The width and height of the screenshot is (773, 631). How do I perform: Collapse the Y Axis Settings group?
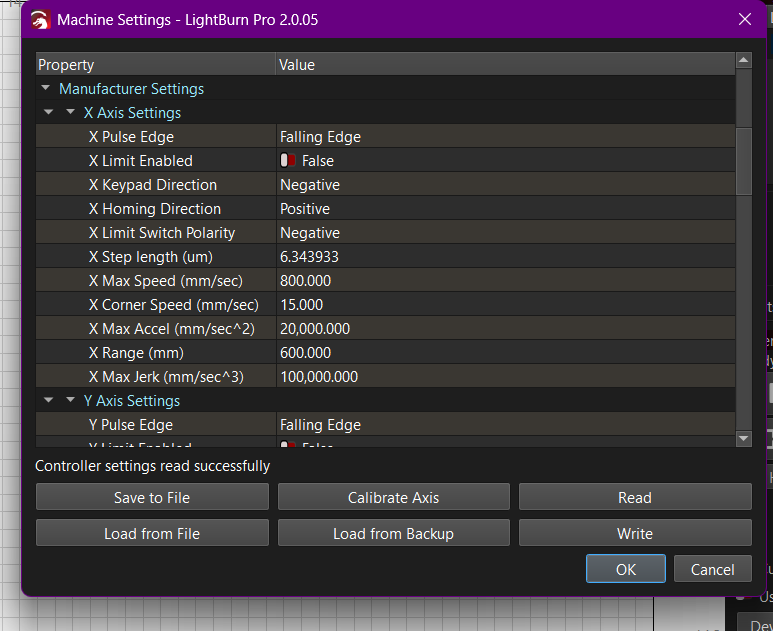70,401
